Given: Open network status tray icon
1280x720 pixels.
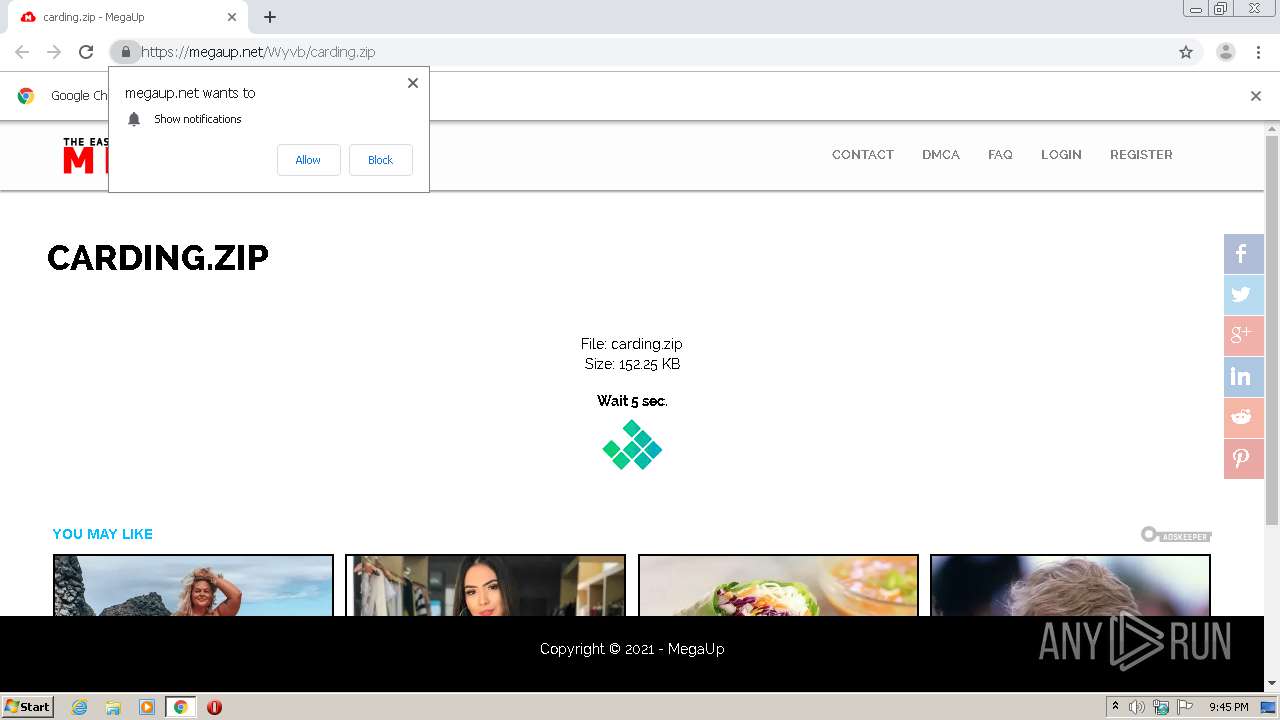Looking at the screenshot, I should point(1161,707).
